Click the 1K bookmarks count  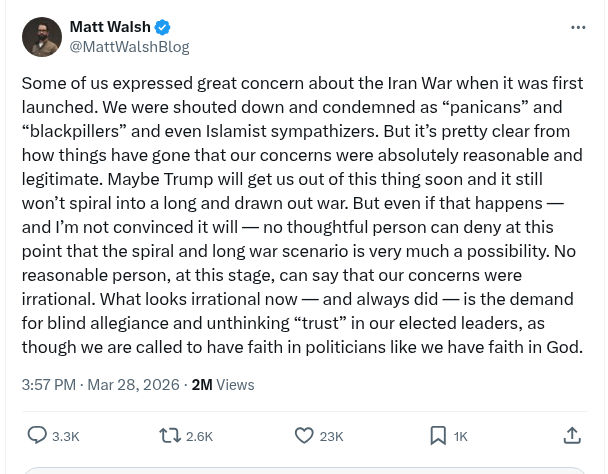coord(460,436)
